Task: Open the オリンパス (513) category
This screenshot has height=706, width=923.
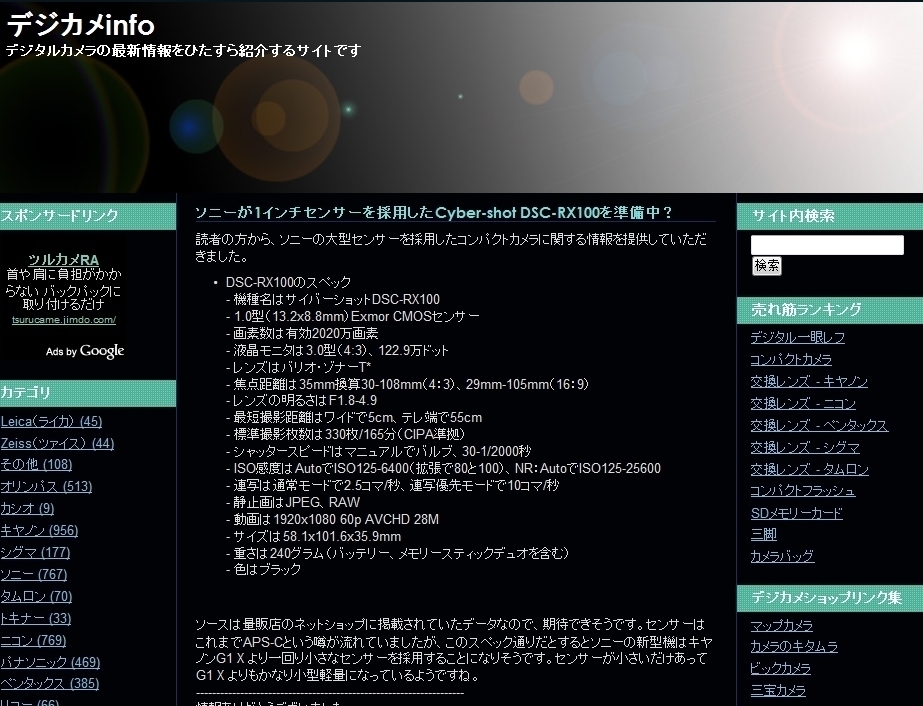Action: coord(46,487)
